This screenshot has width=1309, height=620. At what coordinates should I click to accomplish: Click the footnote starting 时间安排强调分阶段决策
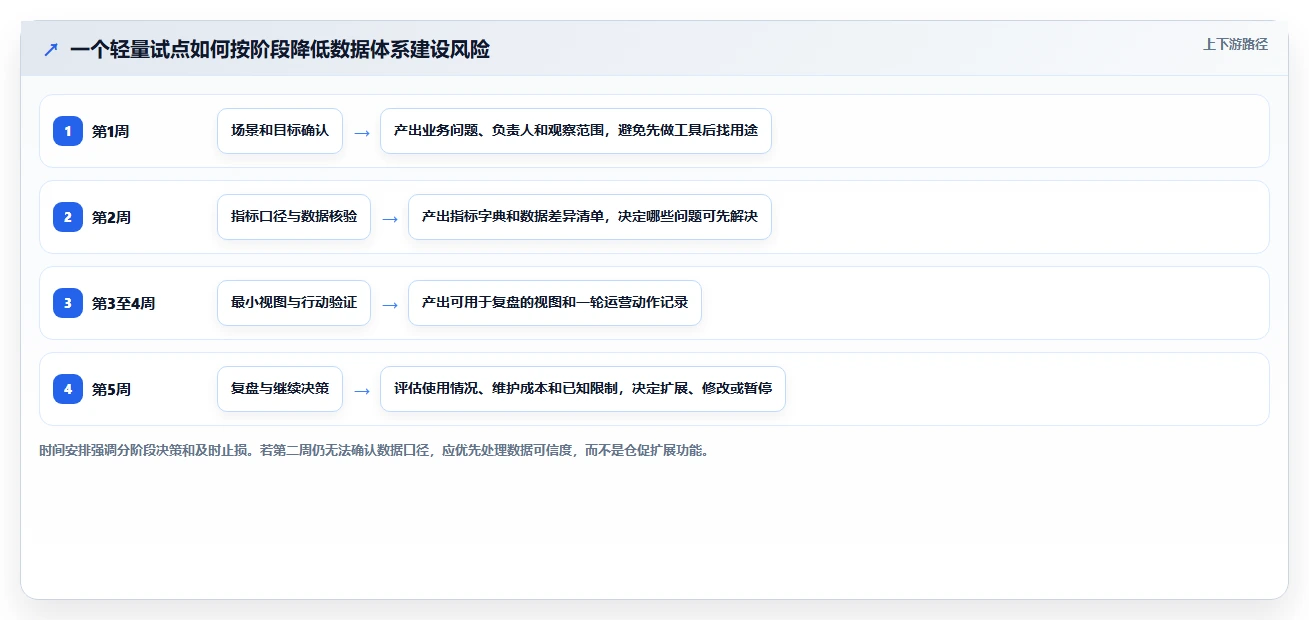click(x=375, y=450)
